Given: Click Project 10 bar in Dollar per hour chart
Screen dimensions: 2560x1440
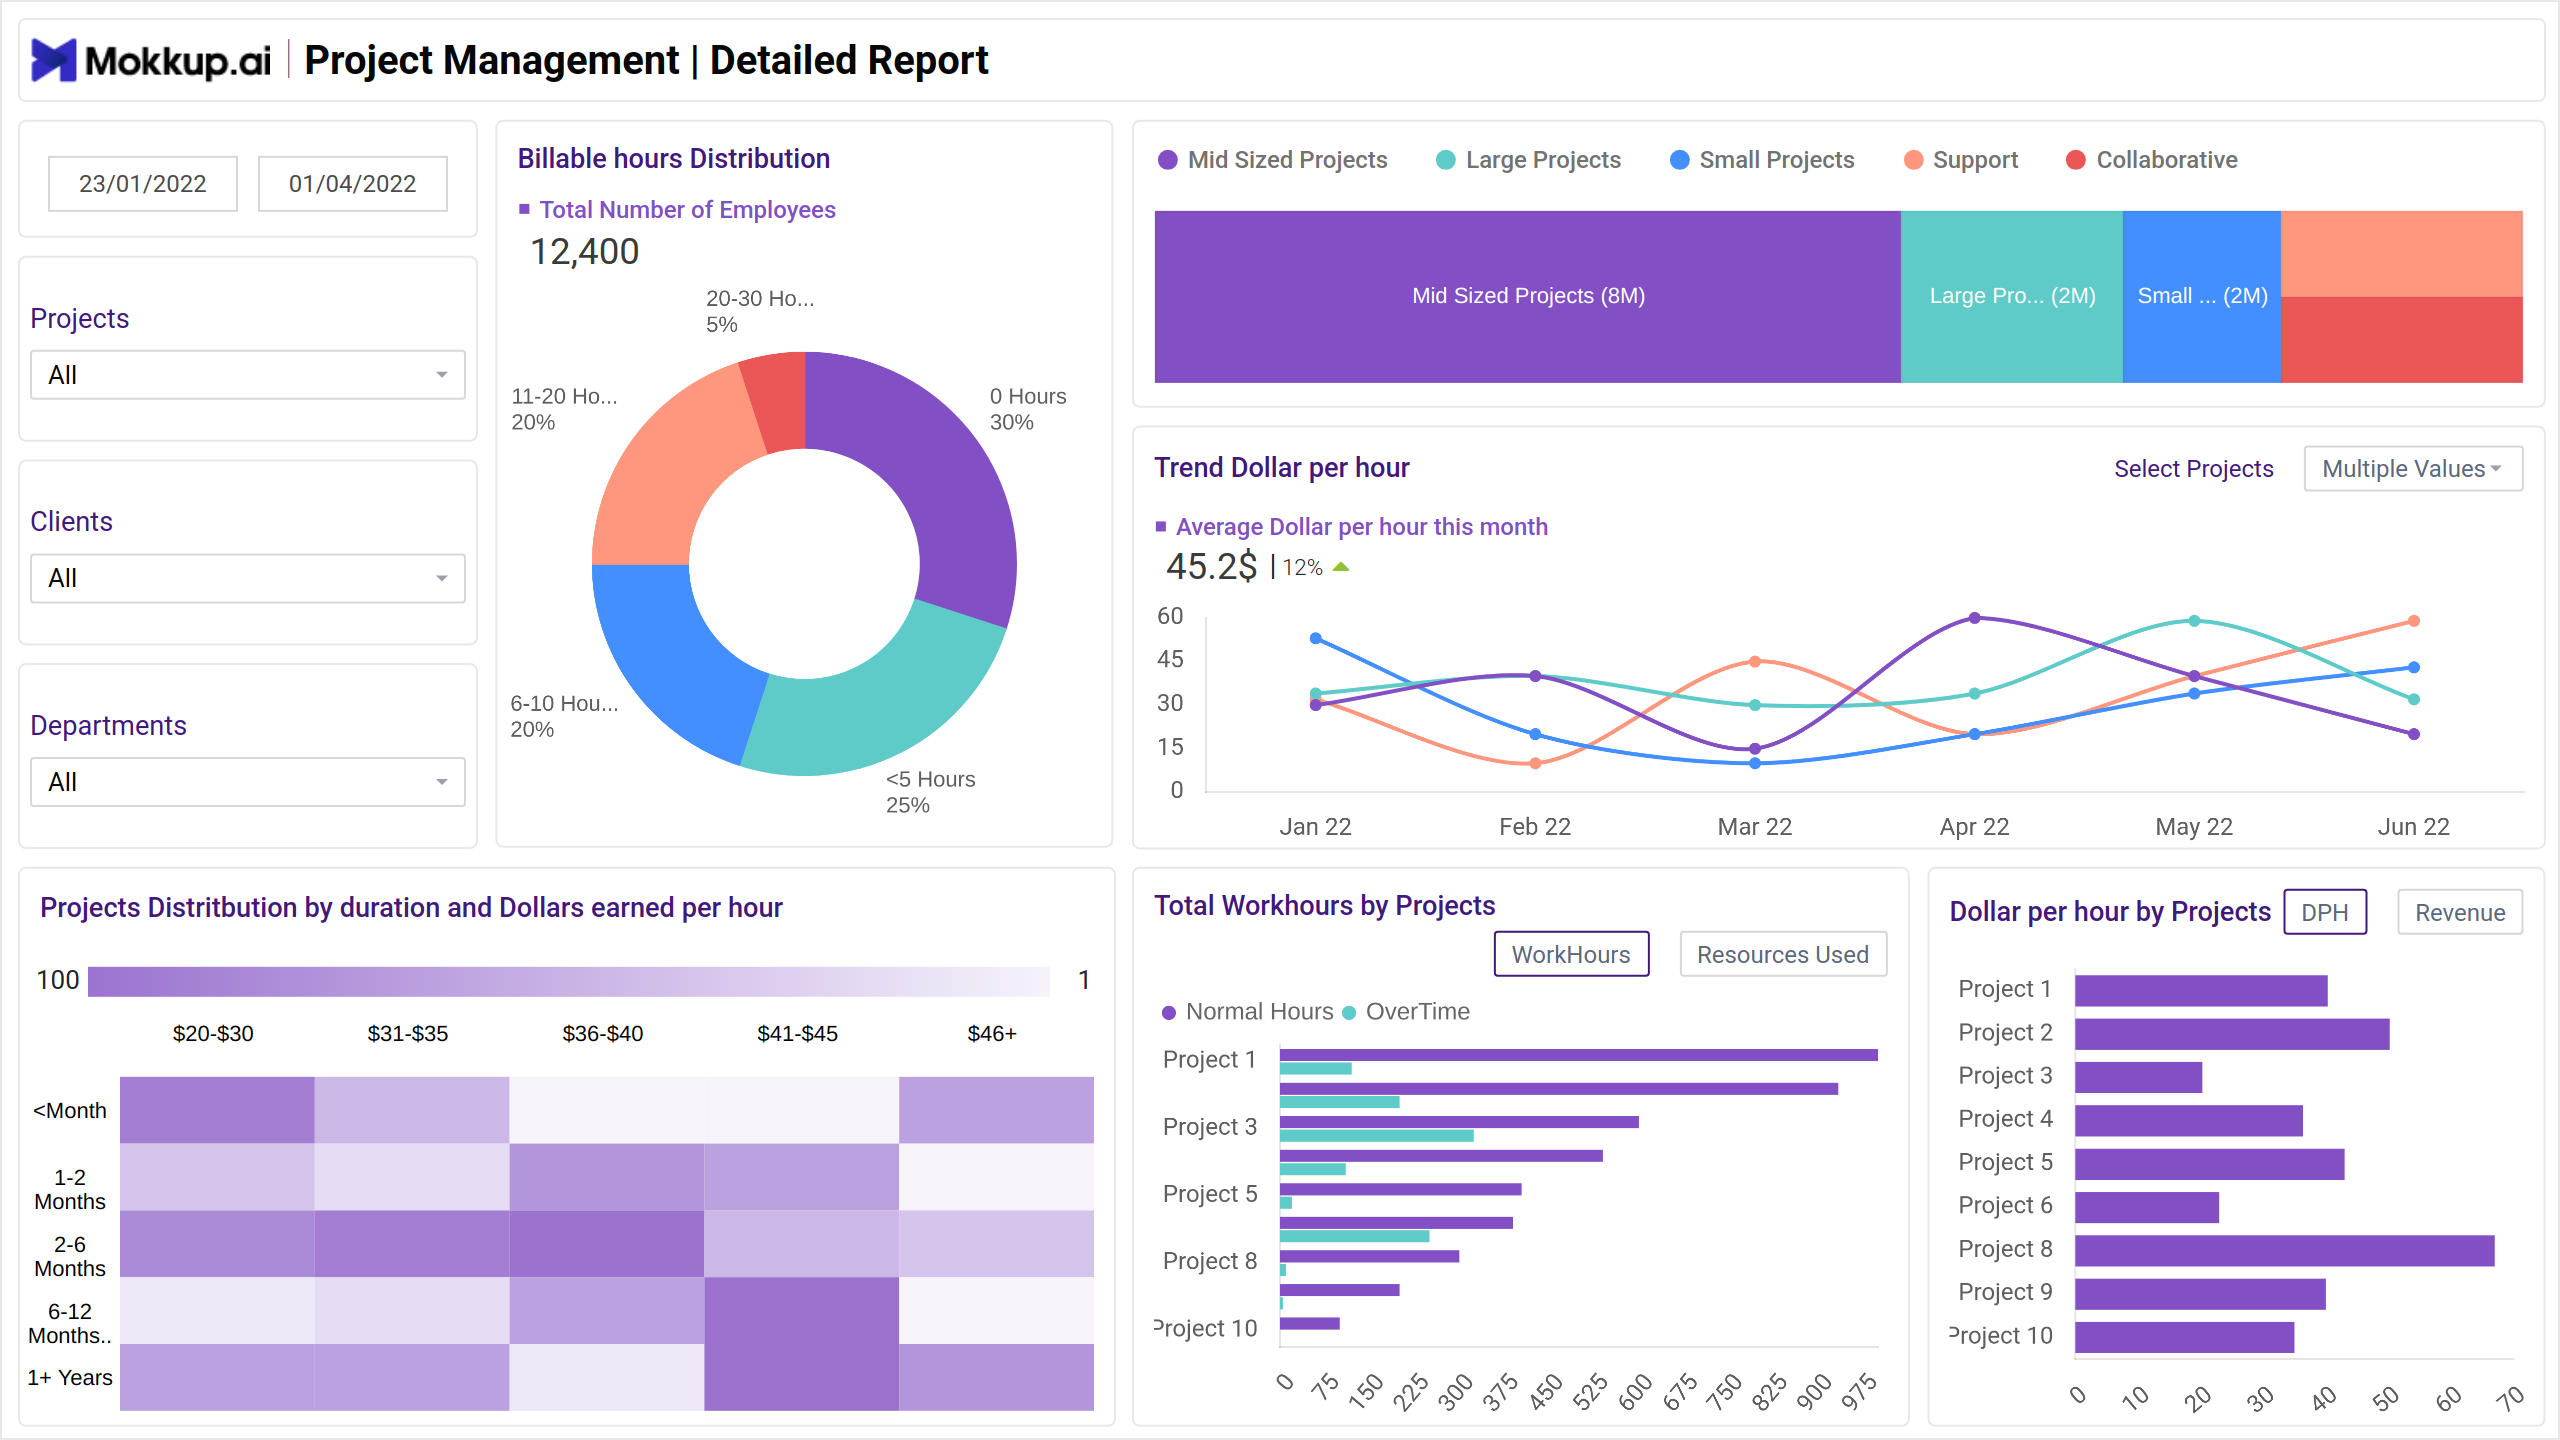Looking at the screenshot, I should 2184,1337.
